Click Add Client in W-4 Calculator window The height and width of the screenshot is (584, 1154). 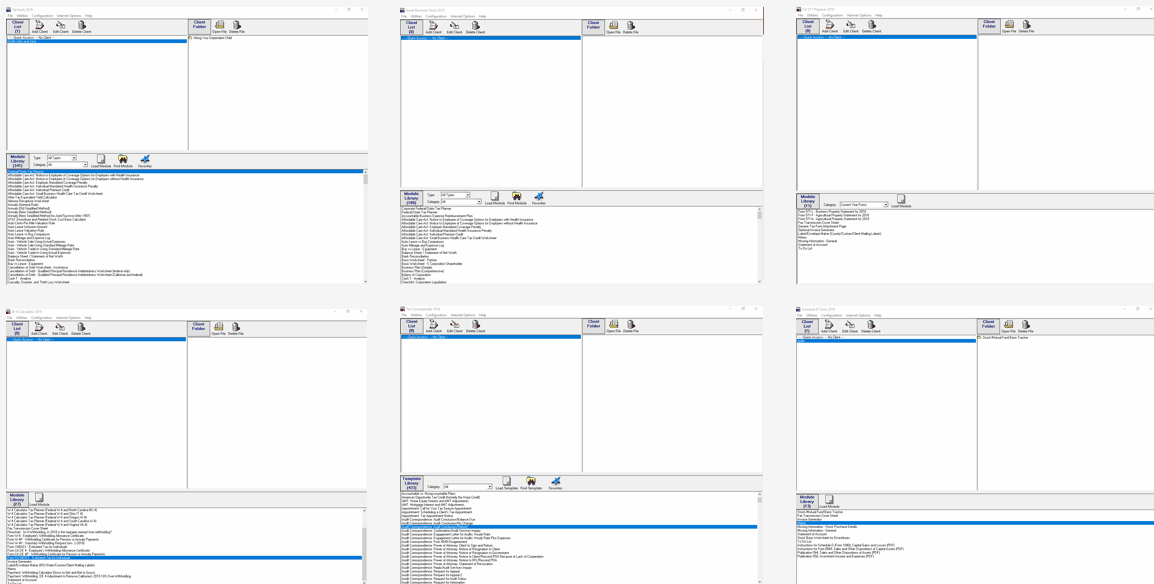click(40, 328)
